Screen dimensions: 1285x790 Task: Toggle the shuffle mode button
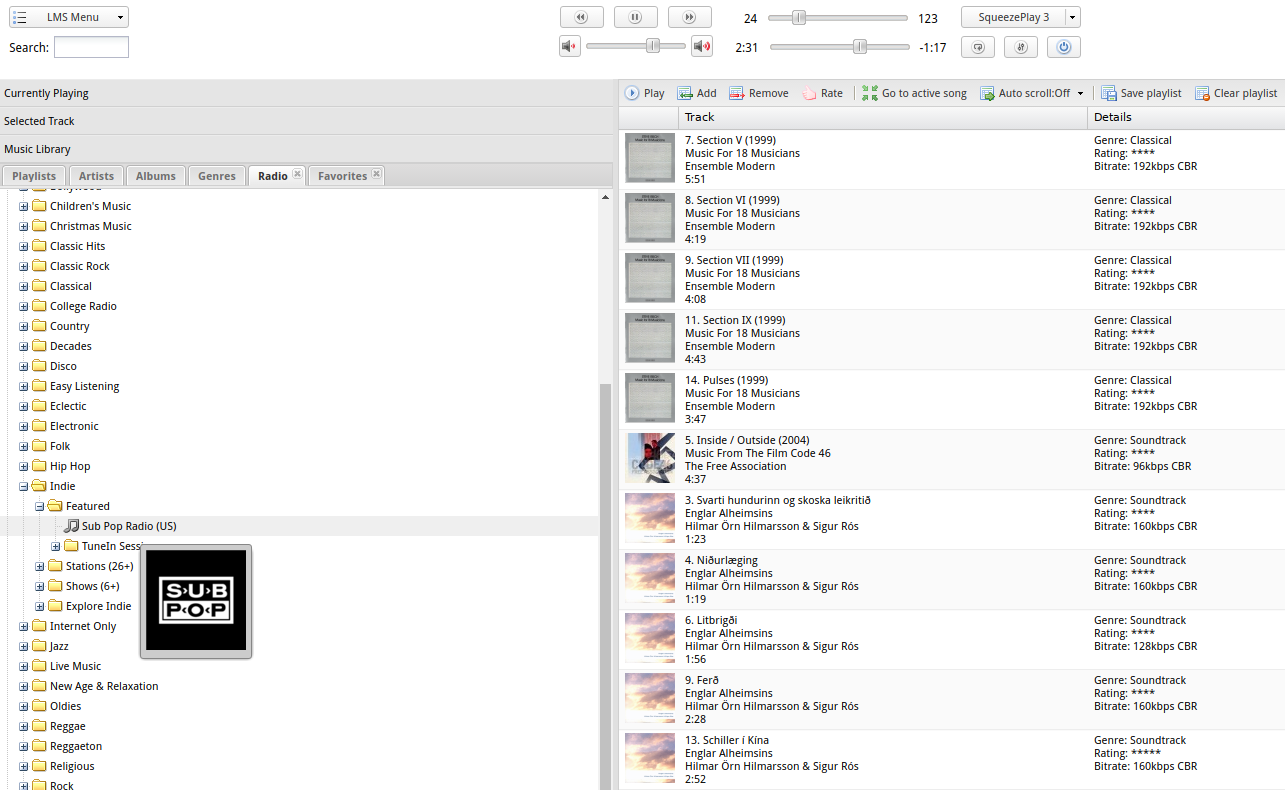1021,47
